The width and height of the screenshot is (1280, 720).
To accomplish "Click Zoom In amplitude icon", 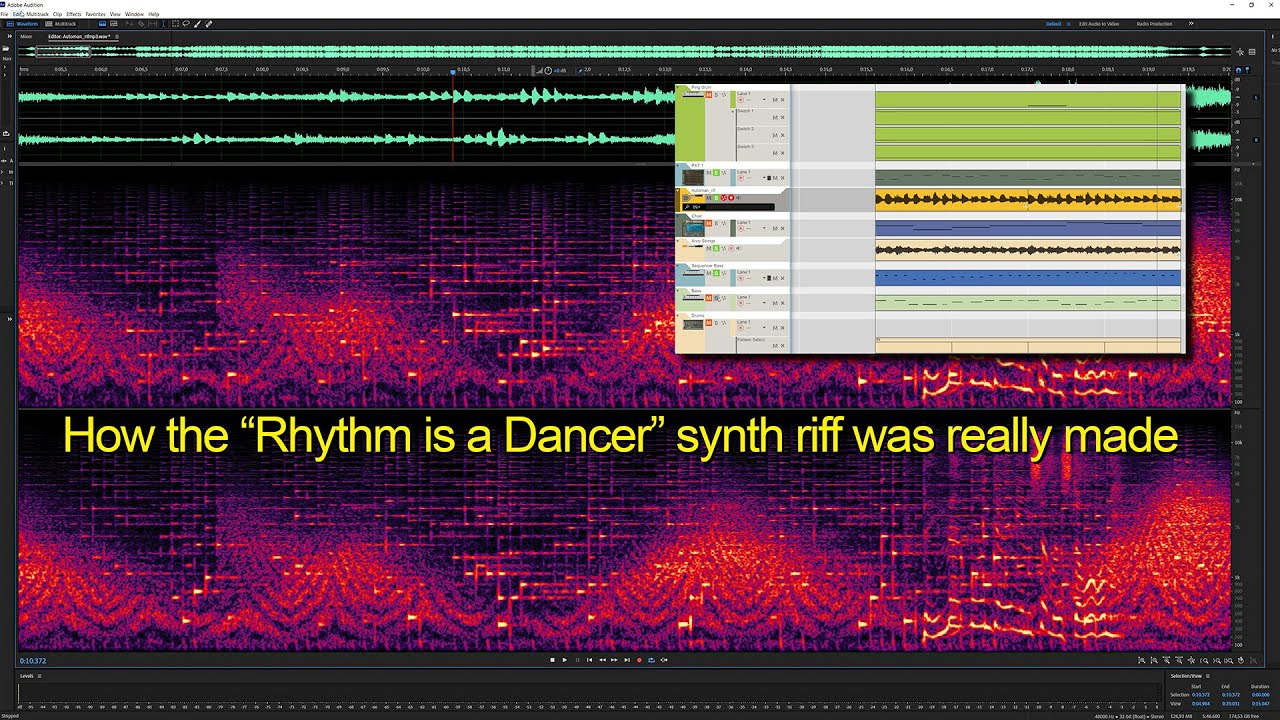I will pyautogui.click(x=1141, y=660).
